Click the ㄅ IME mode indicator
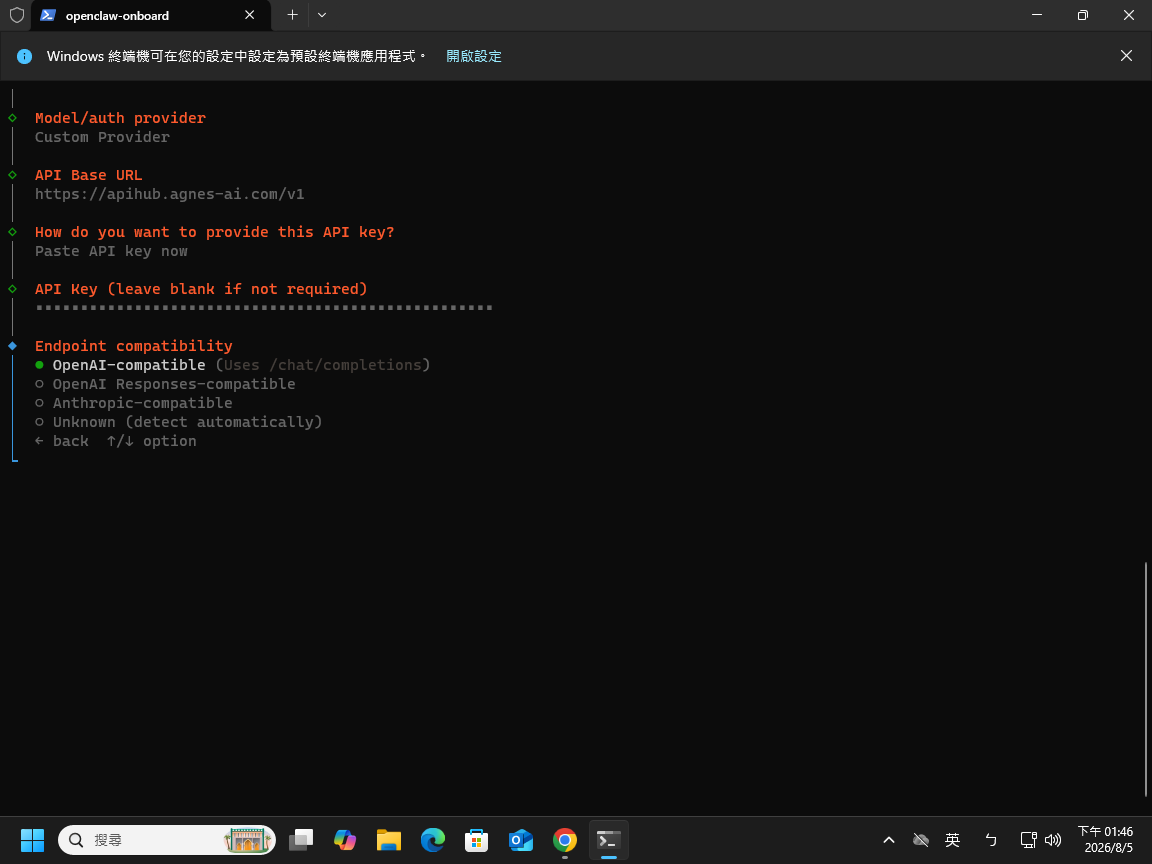This screenshot has height=864, width=1152. click(x=990, y=840)
